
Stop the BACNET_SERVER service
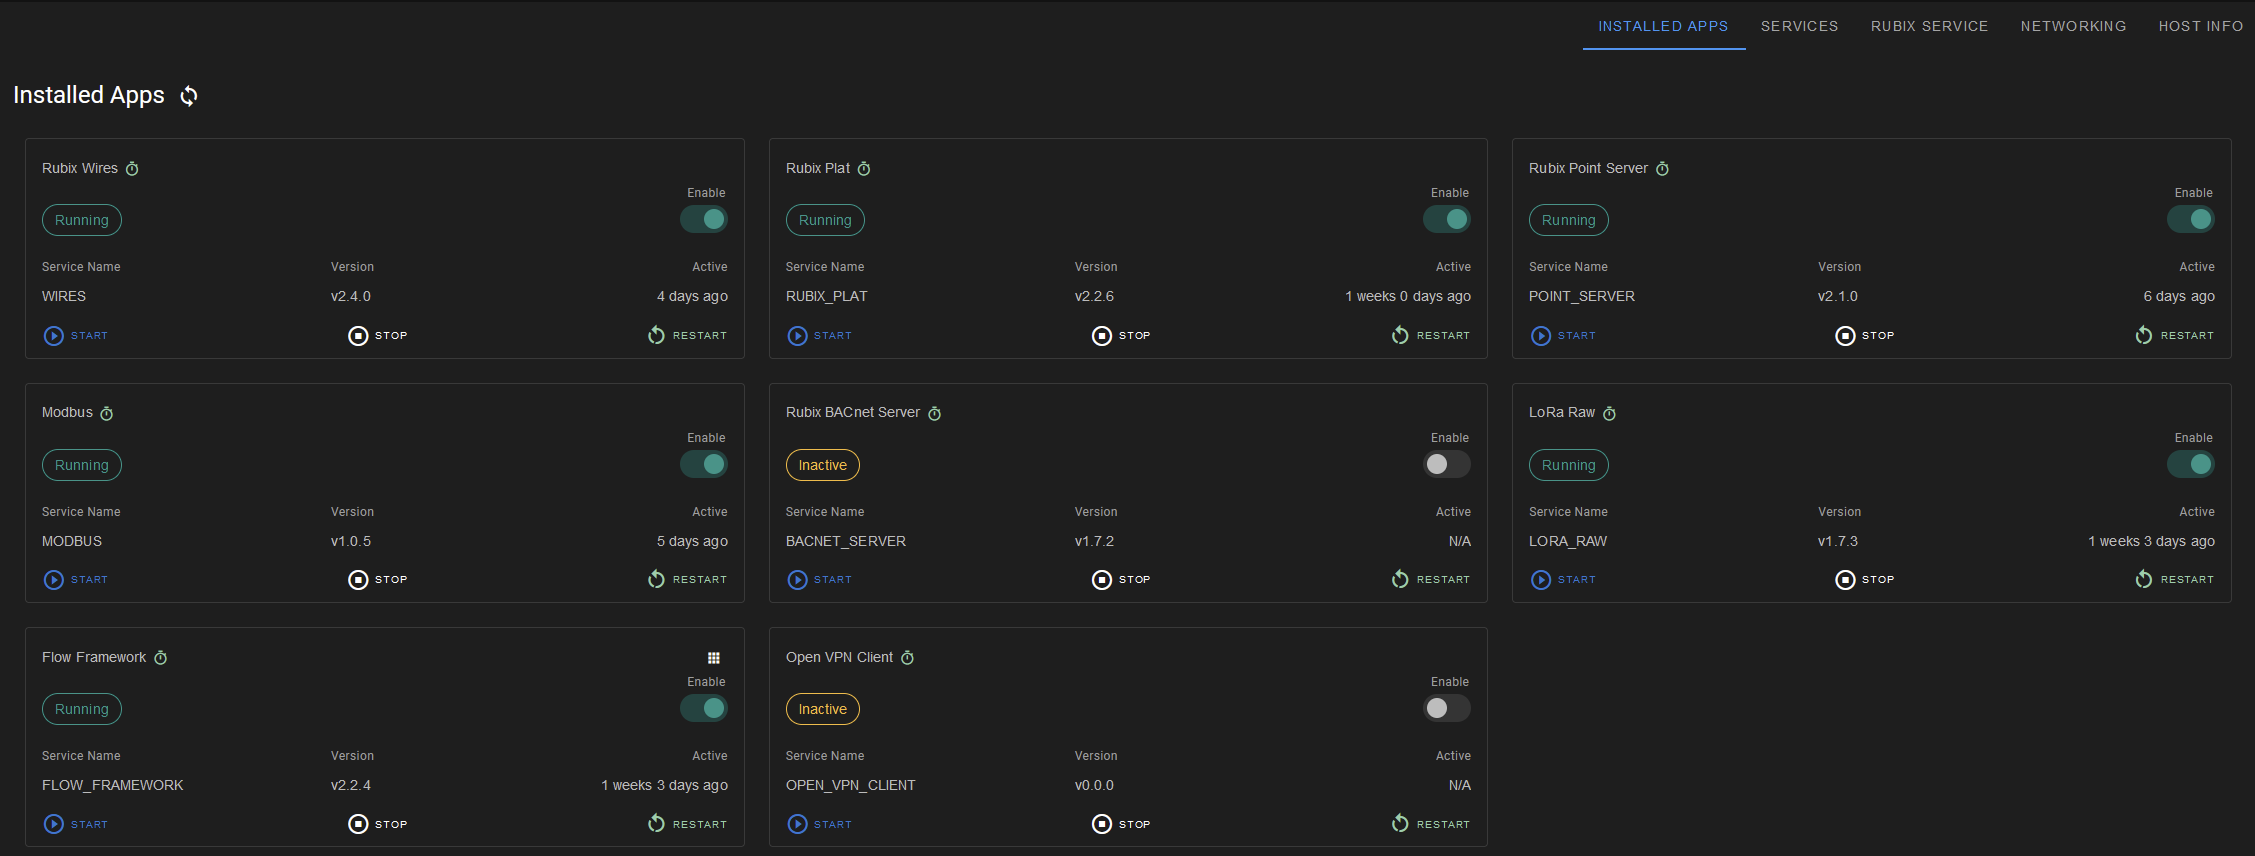[x=1122, y=580]
